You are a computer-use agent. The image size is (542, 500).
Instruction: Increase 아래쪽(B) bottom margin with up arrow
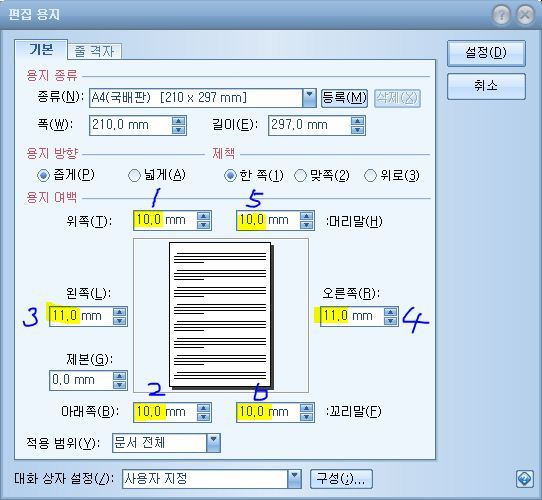coord(204,408)
